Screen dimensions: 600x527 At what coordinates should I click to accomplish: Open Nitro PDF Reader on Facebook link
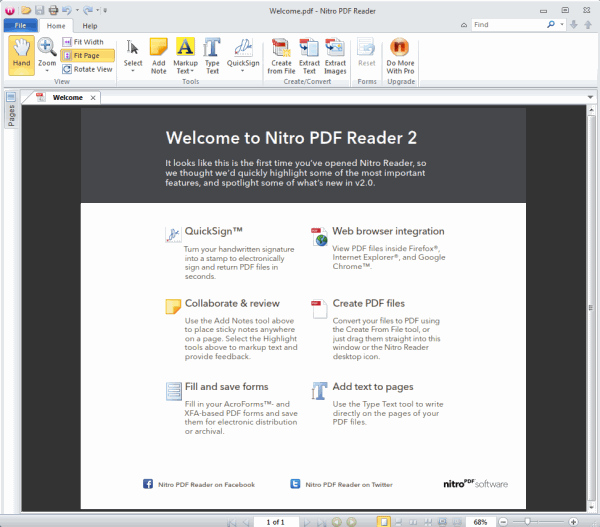pos(206,484)
